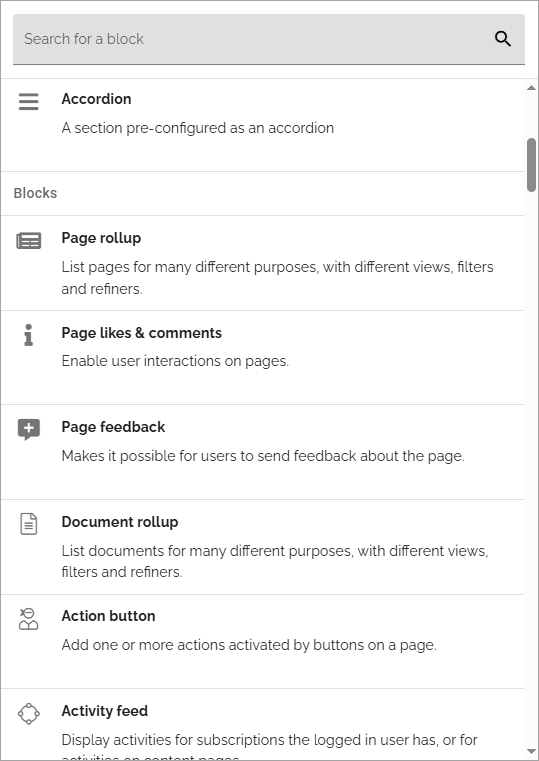
Task: Click the Activity feed circle icon
Action: pos(29,713)
